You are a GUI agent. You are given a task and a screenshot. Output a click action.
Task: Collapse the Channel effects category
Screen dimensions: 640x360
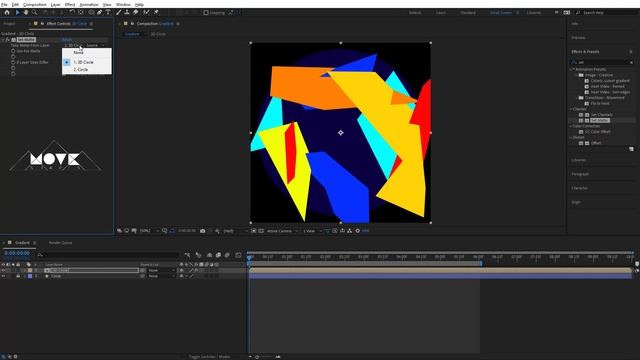point(571,109)
